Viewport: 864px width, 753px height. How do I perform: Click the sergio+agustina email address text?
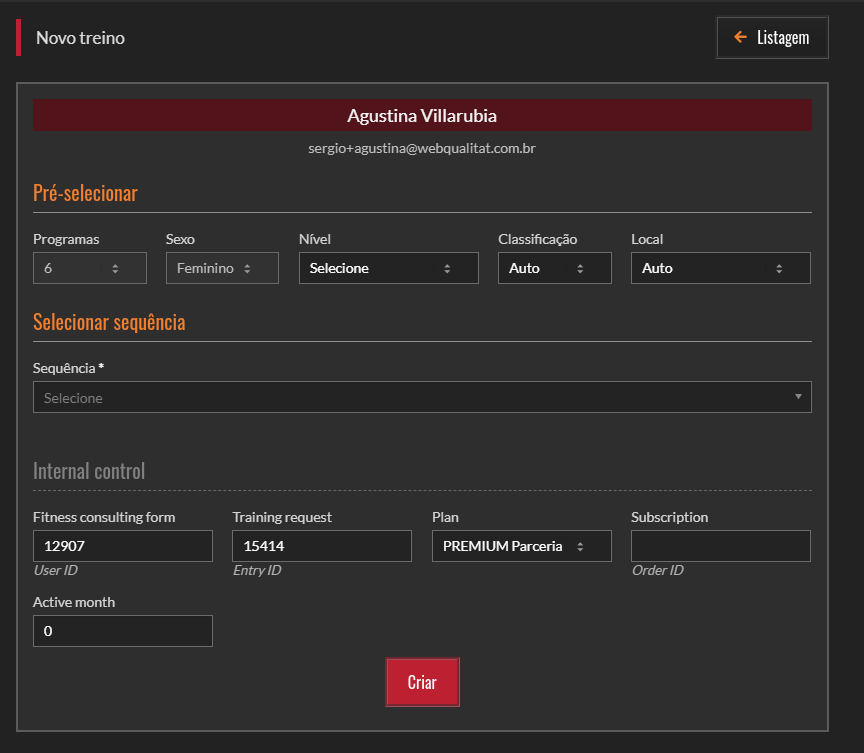coord(422,148)
